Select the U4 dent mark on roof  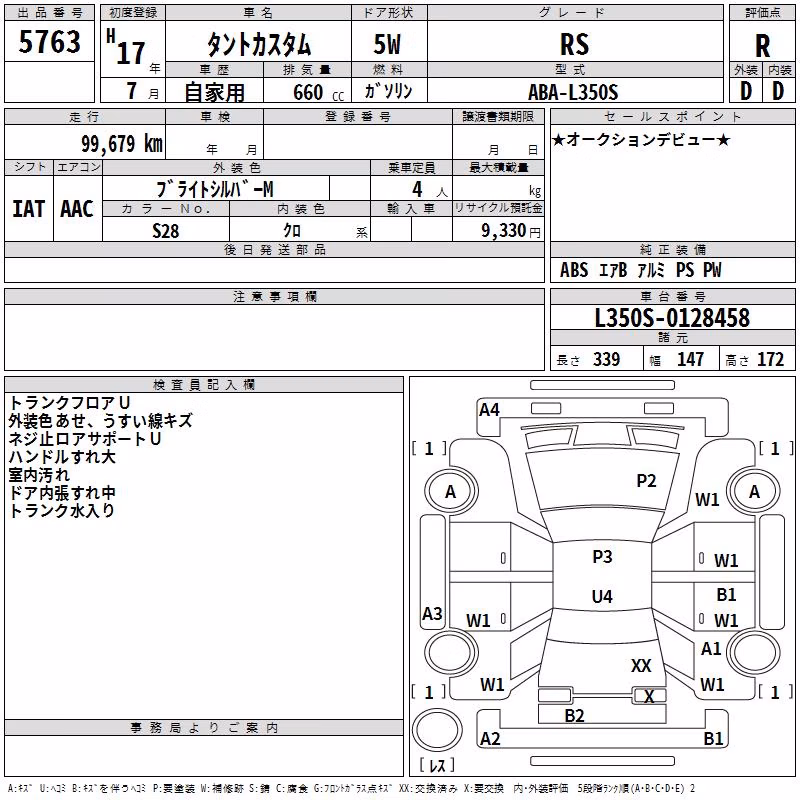[602, 596]
